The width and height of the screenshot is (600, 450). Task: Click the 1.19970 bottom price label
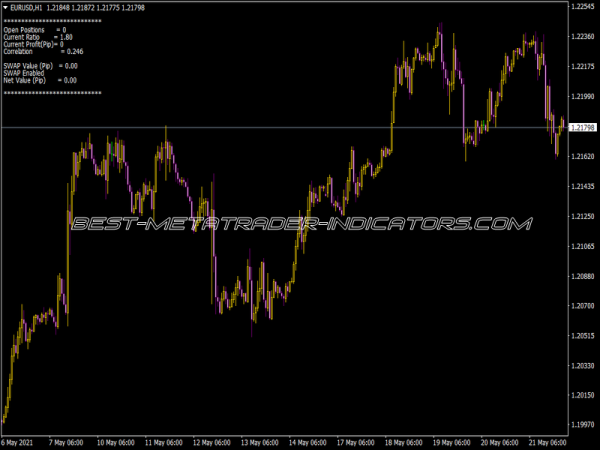pyautogui.click(x=583, y=424)
